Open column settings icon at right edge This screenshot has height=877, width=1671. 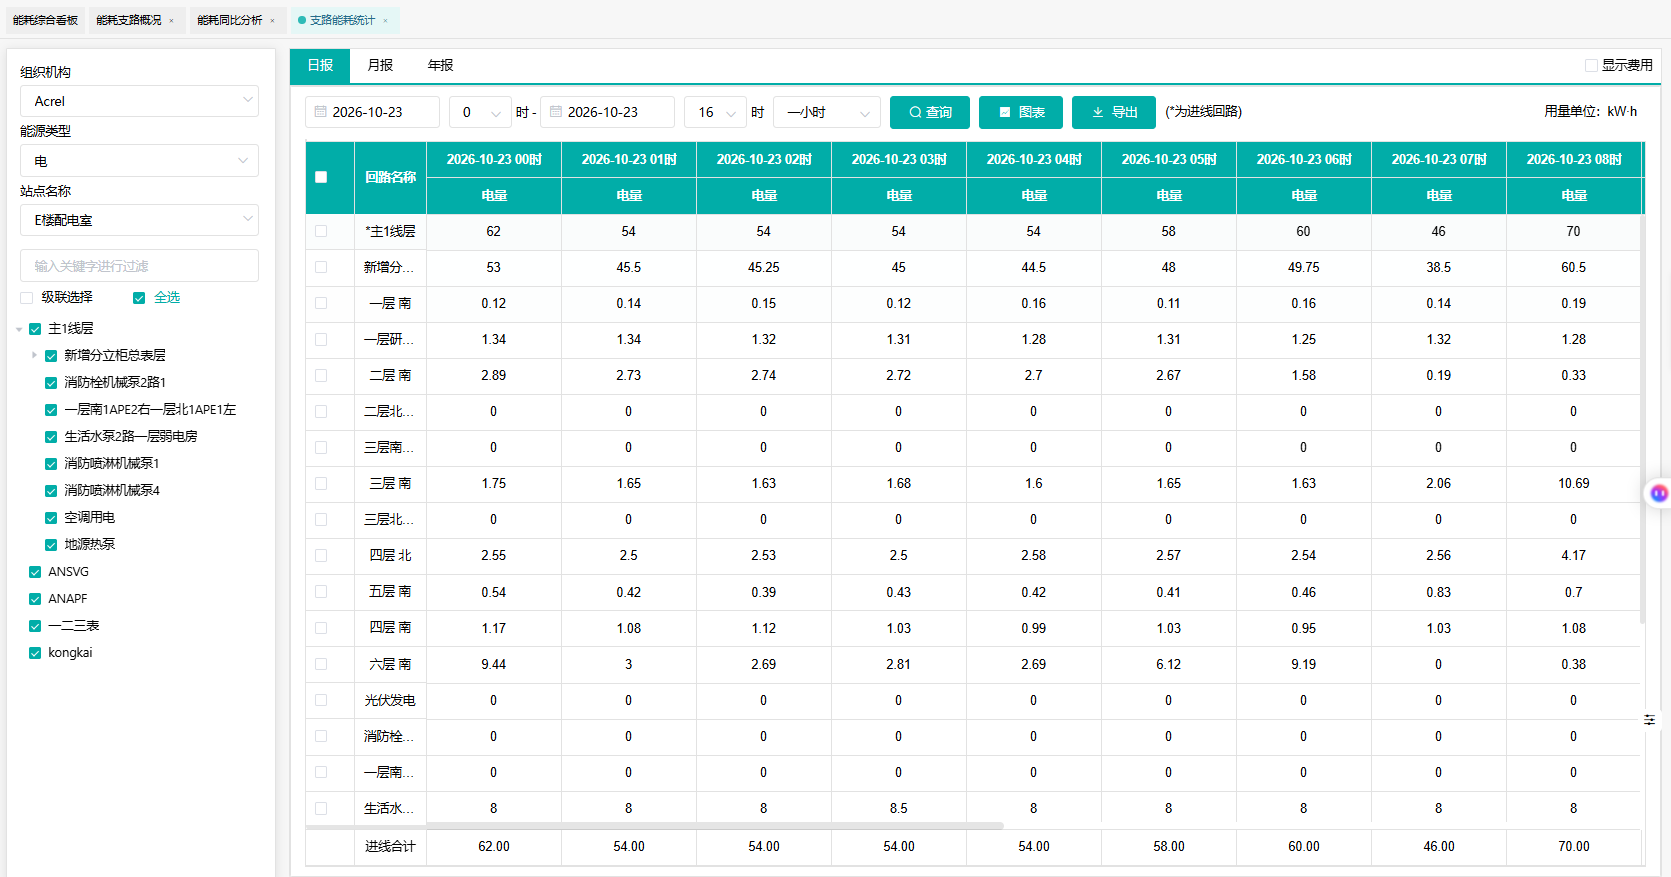(x=1649, y=720)
